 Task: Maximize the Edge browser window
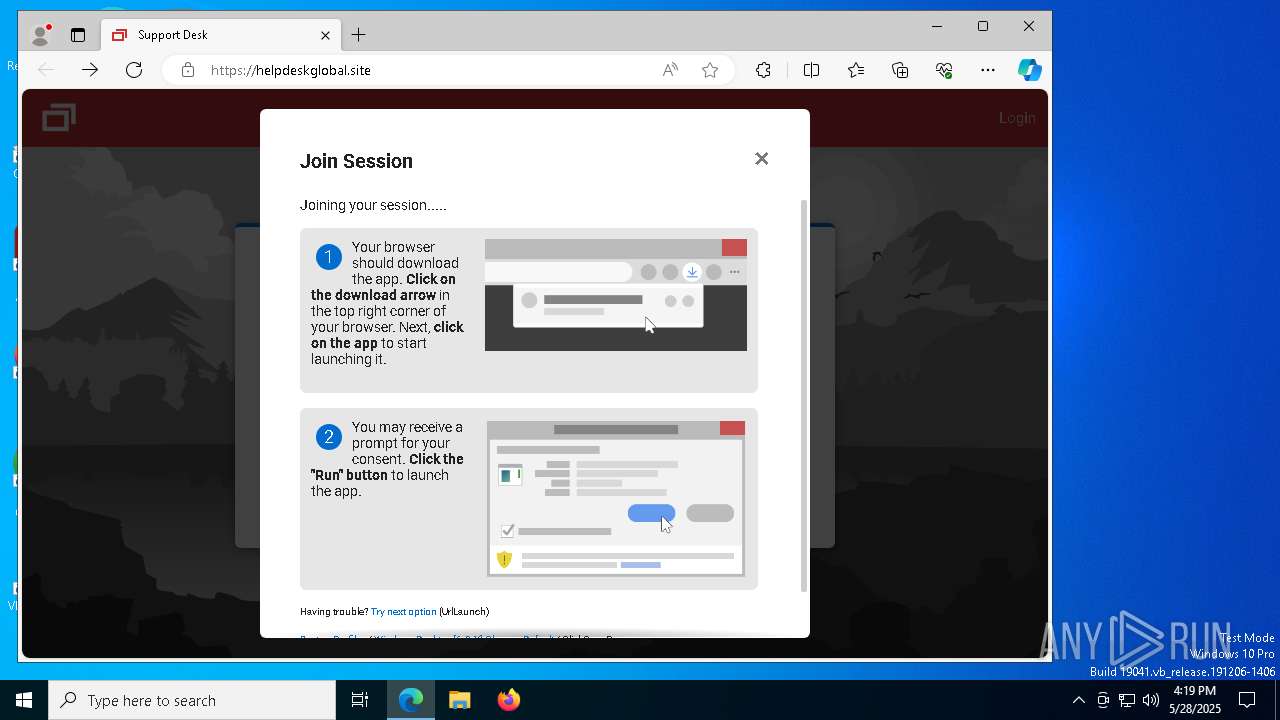983,26
